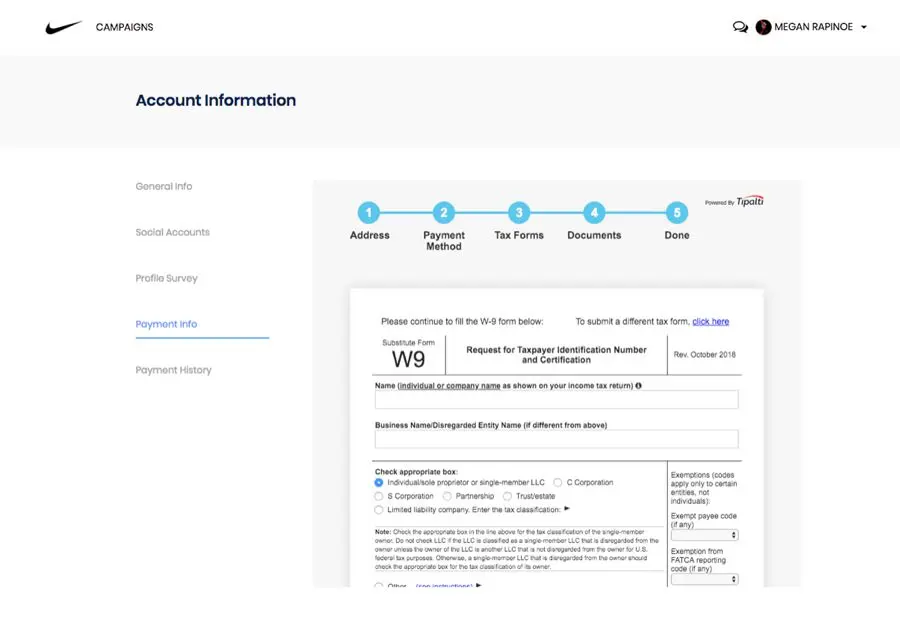Select the Trust/estate option
Screen dimensions: 900x624
tap(506, 496)
